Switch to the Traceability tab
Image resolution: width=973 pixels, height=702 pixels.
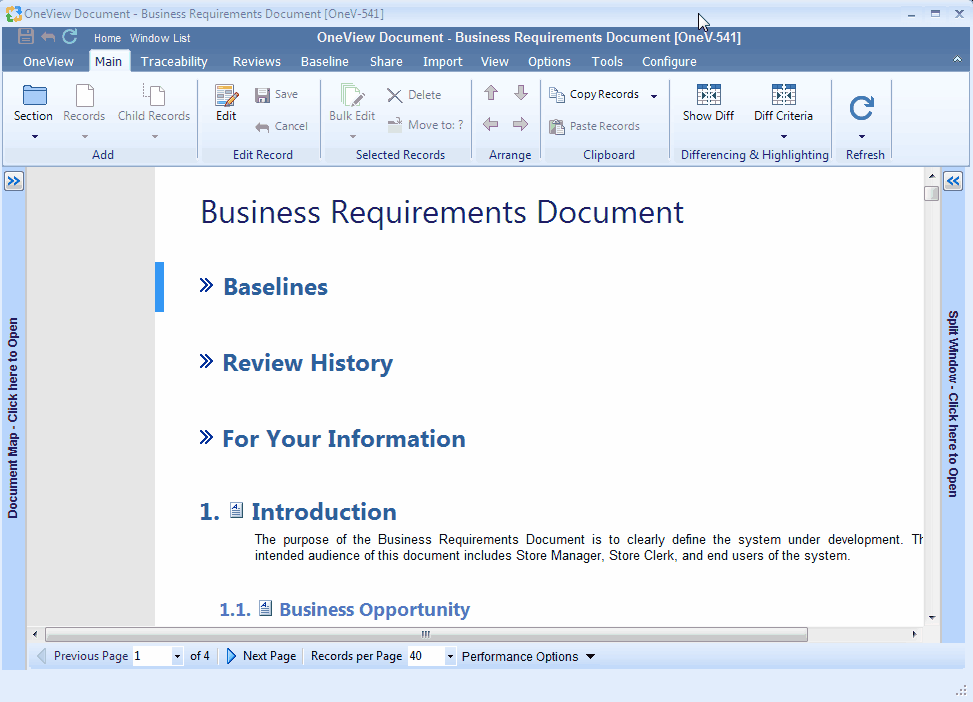174,61
